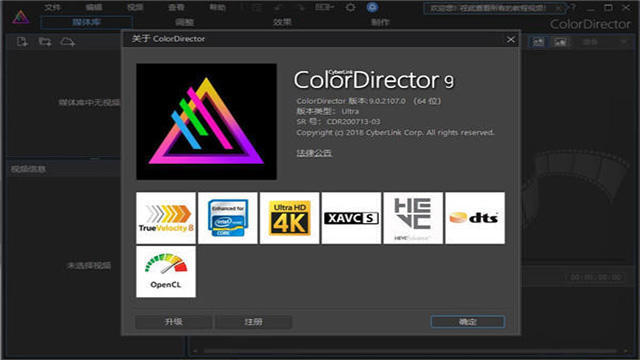640x360 pixels.
Task: Click the 视频信息 (Video info) panel header
Action: (x=63, y=169)
